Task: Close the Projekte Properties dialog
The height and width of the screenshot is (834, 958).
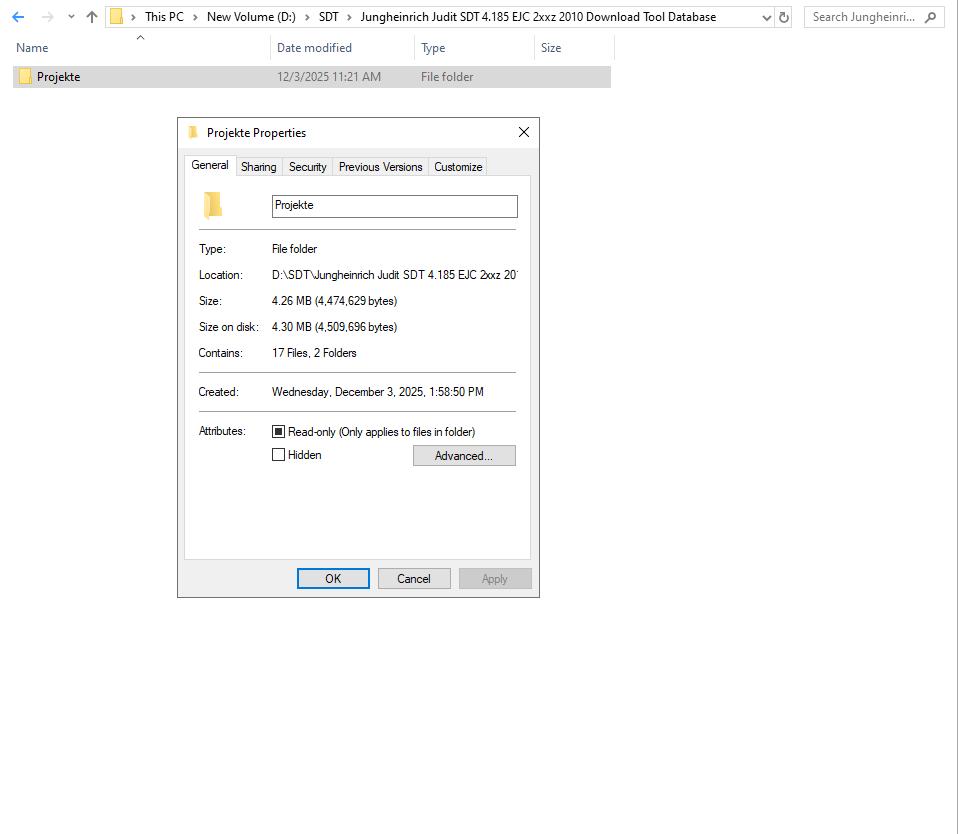Action: (524, 132)
